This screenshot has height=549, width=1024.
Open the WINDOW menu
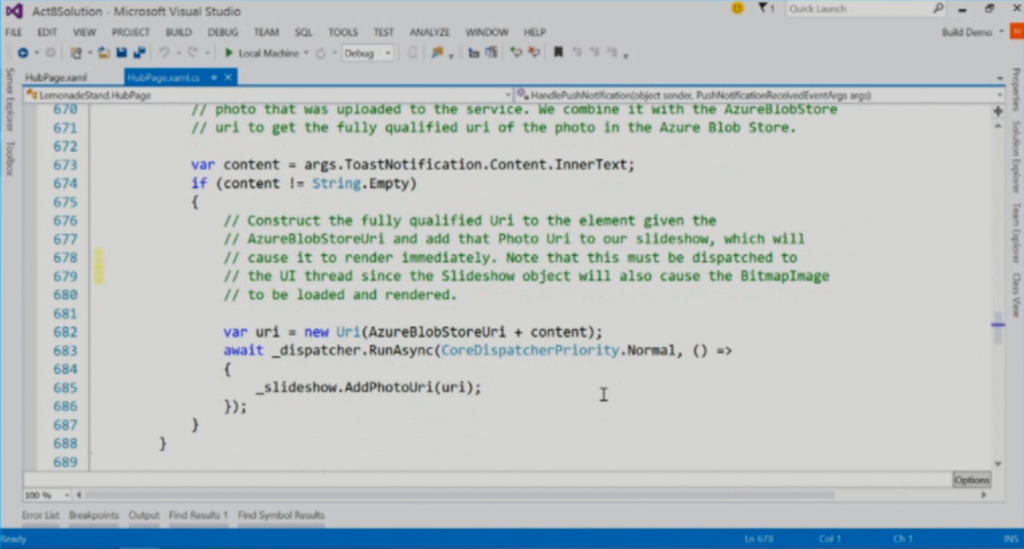(487, 32)
